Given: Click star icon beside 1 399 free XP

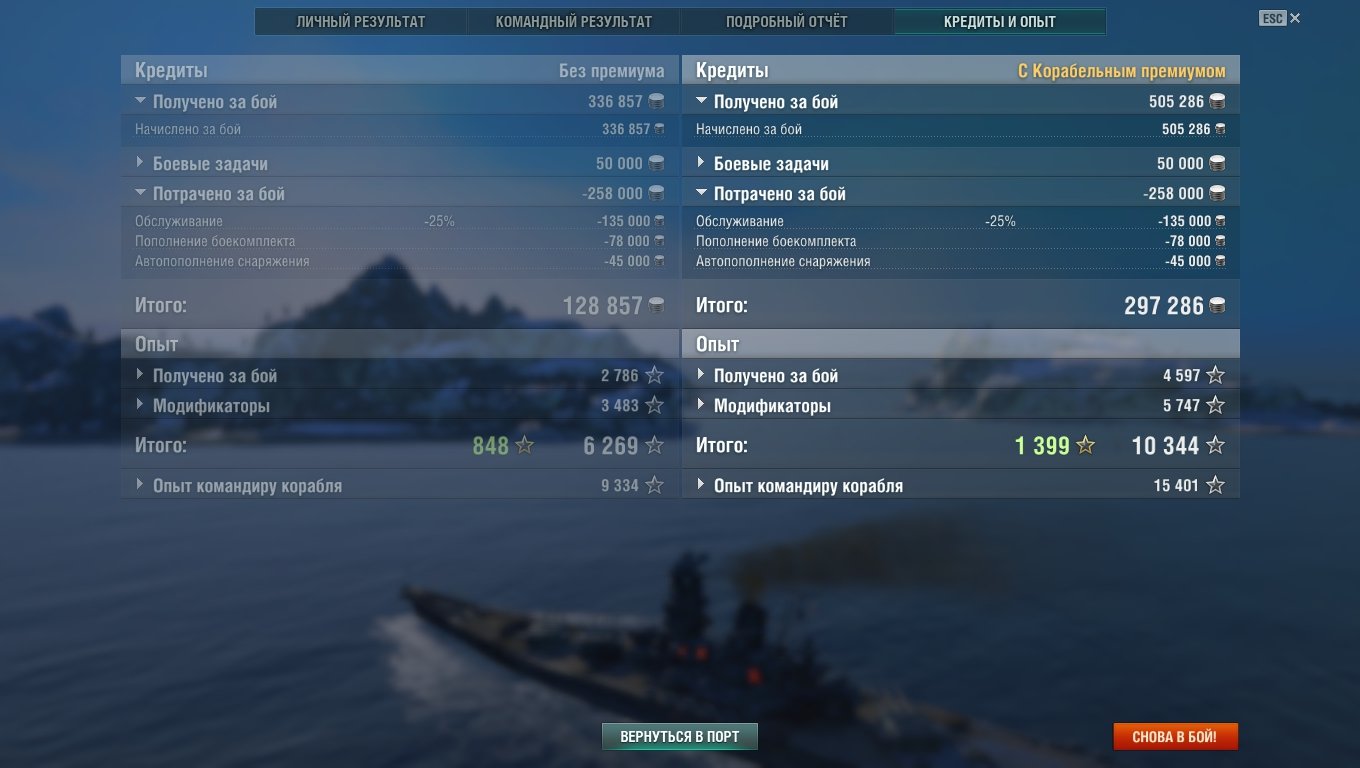Looking at the screenshot, I should pyautogui.click(x=1085, y=445).
